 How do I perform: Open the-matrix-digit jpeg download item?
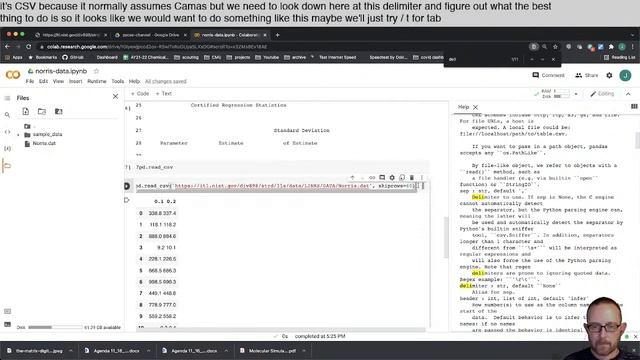pyautogui.click(x=39, y=351)
